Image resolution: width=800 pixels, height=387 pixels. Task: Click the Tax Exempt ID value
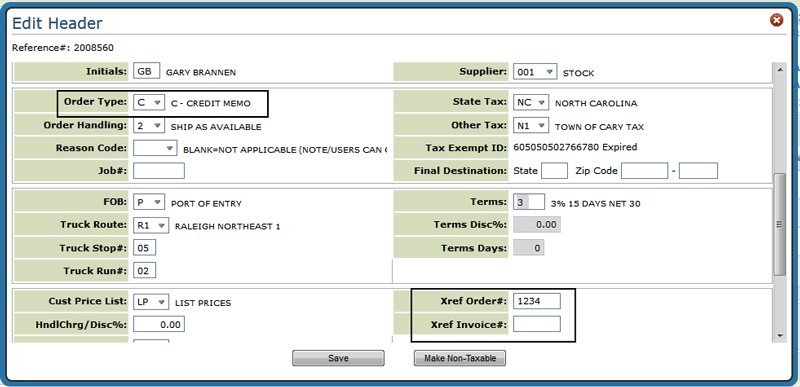[x=575, y=147]
